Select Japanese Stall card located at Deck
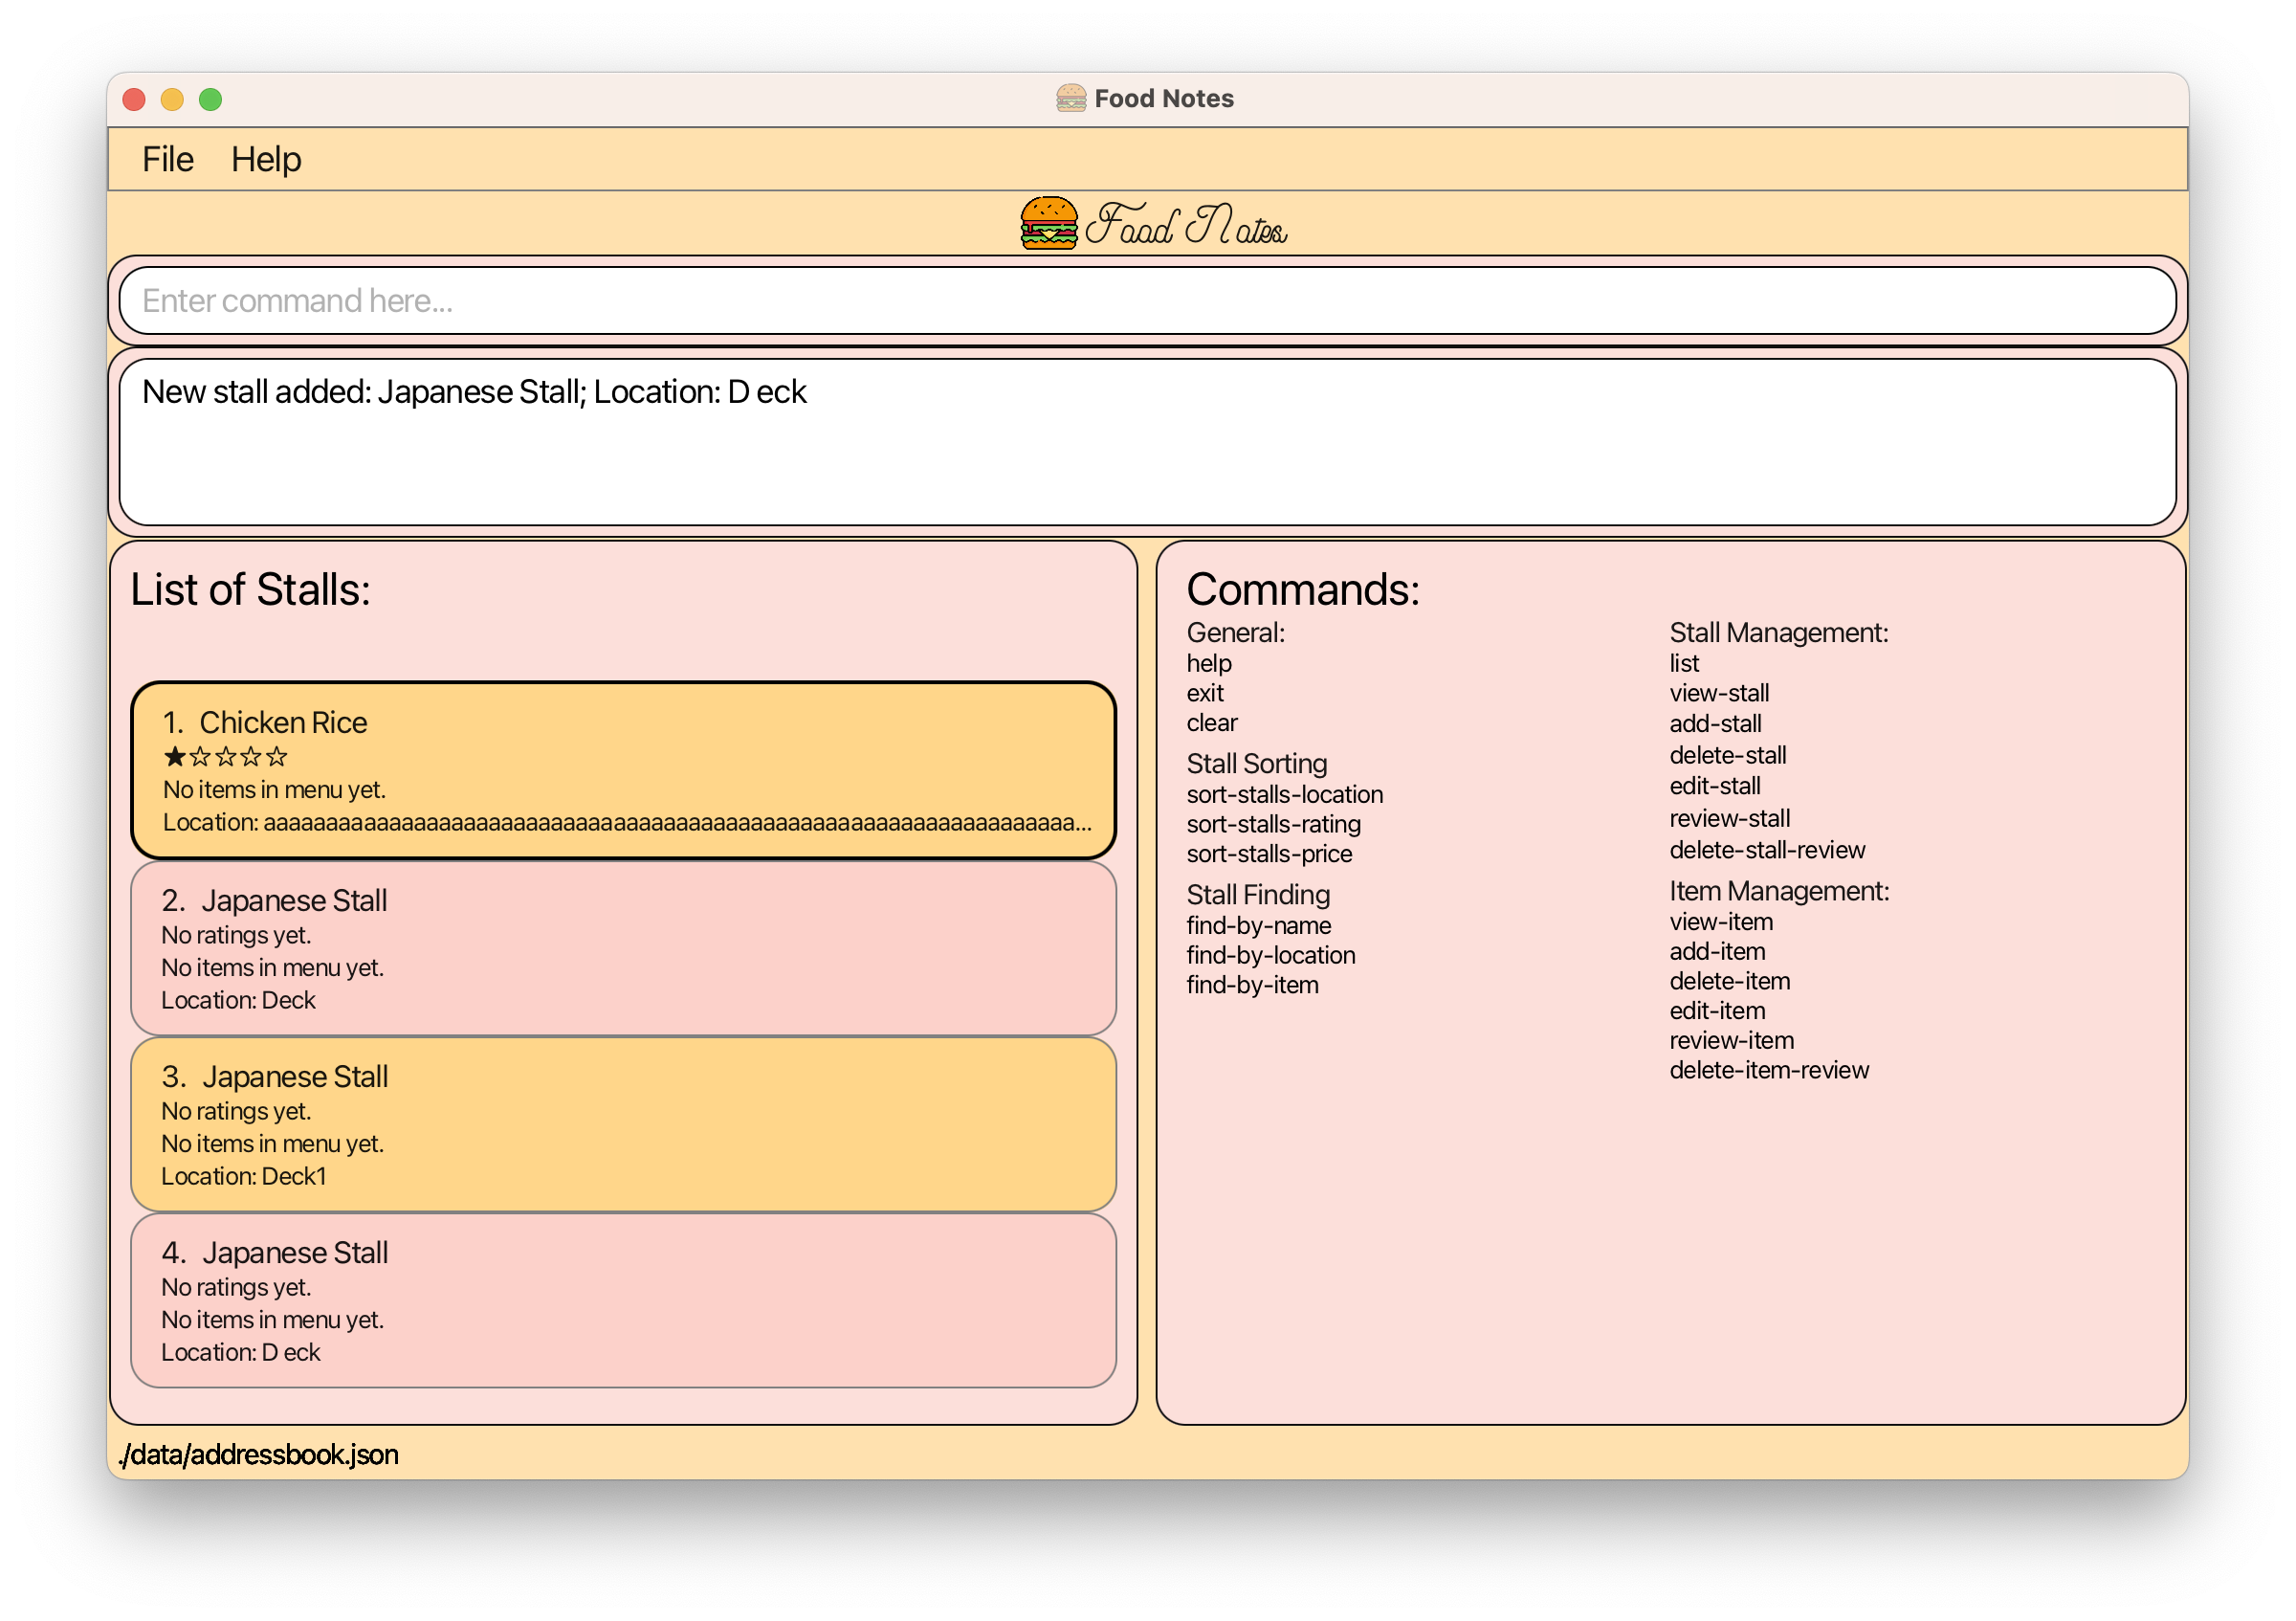The width and height of the screenshot is (2296, 1621). [622, 947]
